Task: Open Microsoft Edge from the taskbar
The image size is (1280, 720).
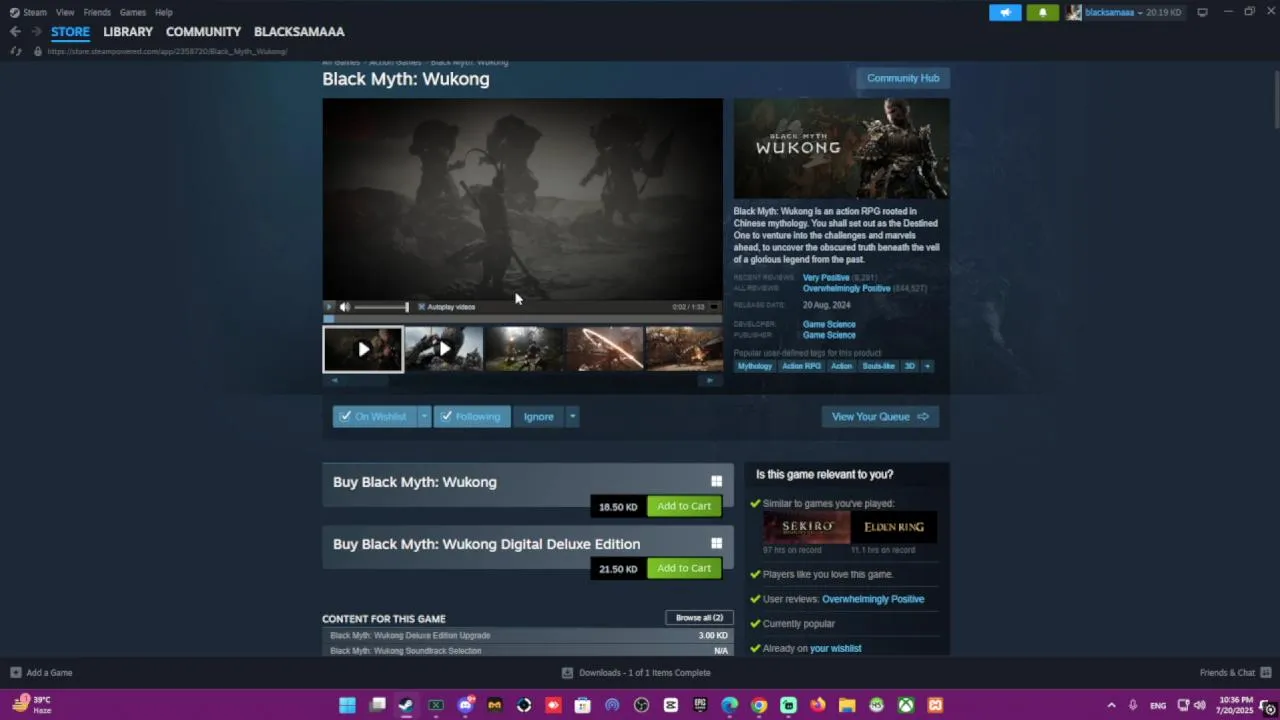Action: 730,705
